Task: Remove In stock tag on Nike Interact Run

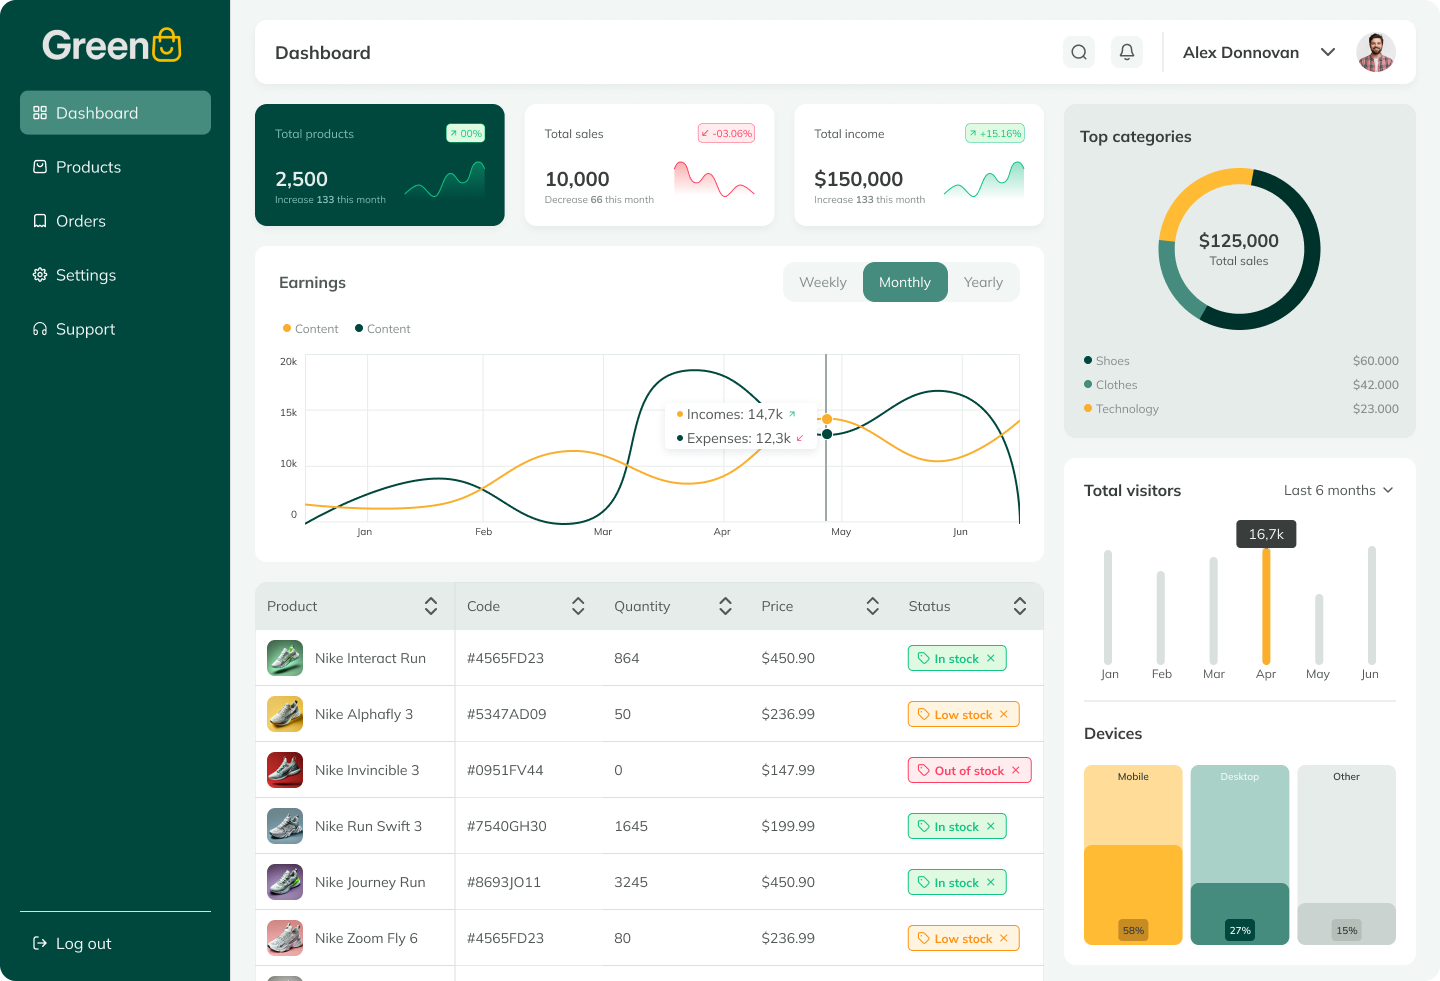Action: (991, 658)
